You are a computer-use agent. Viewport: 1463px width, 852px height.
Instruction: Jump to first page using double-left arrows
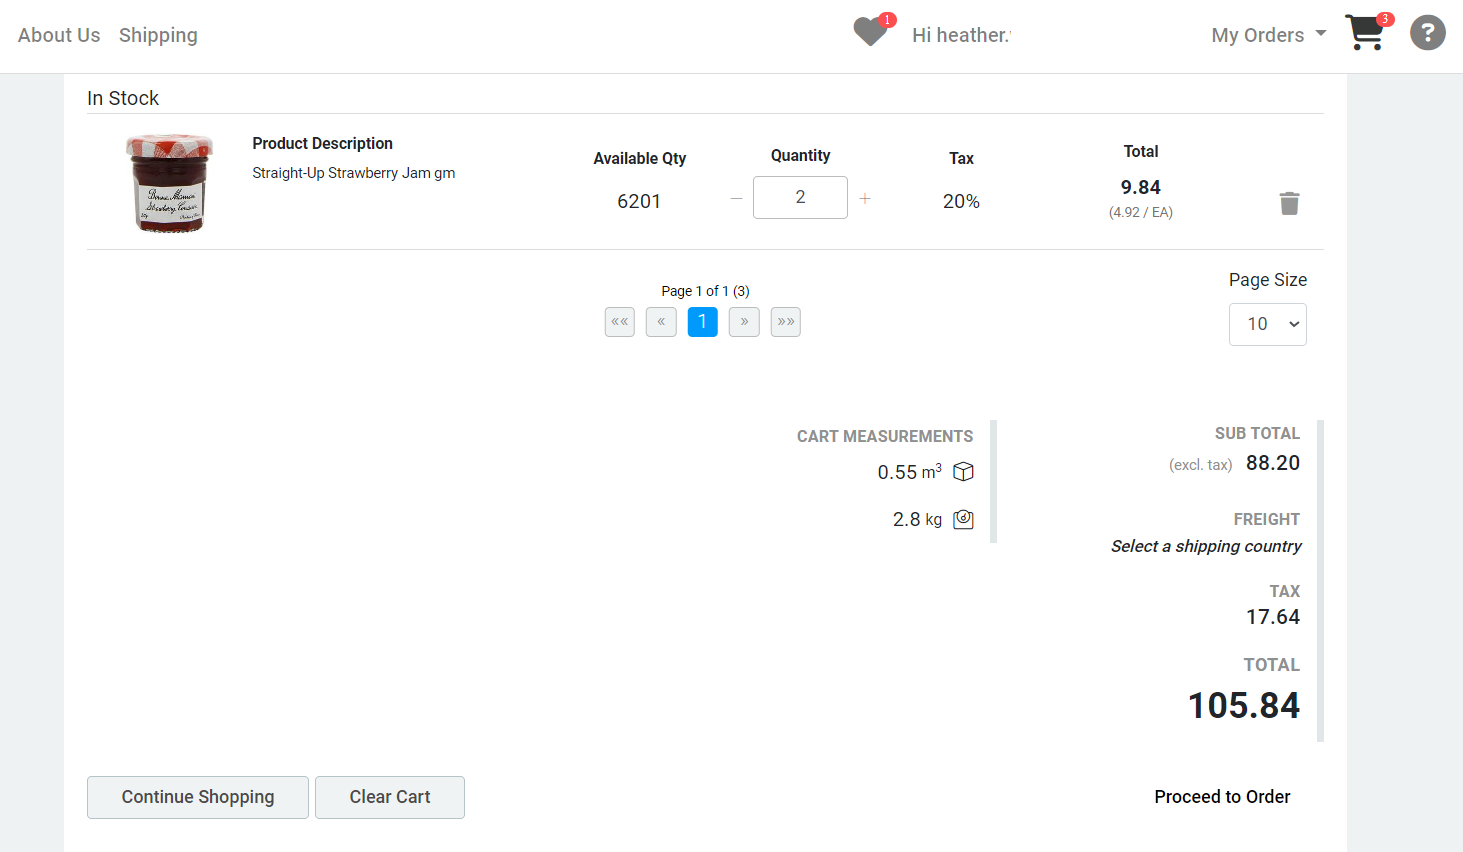tap(619, 322)
